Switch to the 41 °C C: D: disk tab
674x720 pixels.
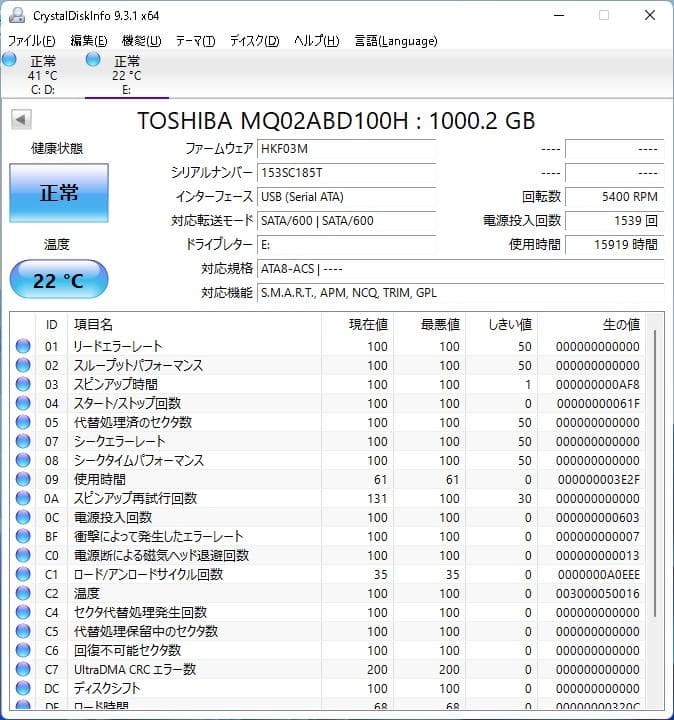(42, 74)
